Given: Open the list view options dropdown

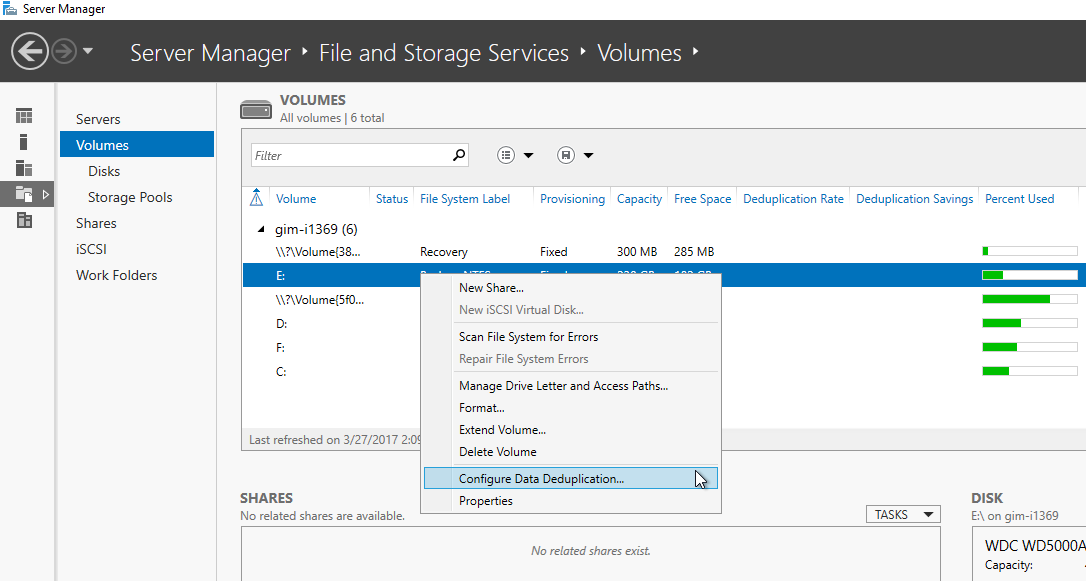Looking at the screenshot, I should (x=516, y=155).
